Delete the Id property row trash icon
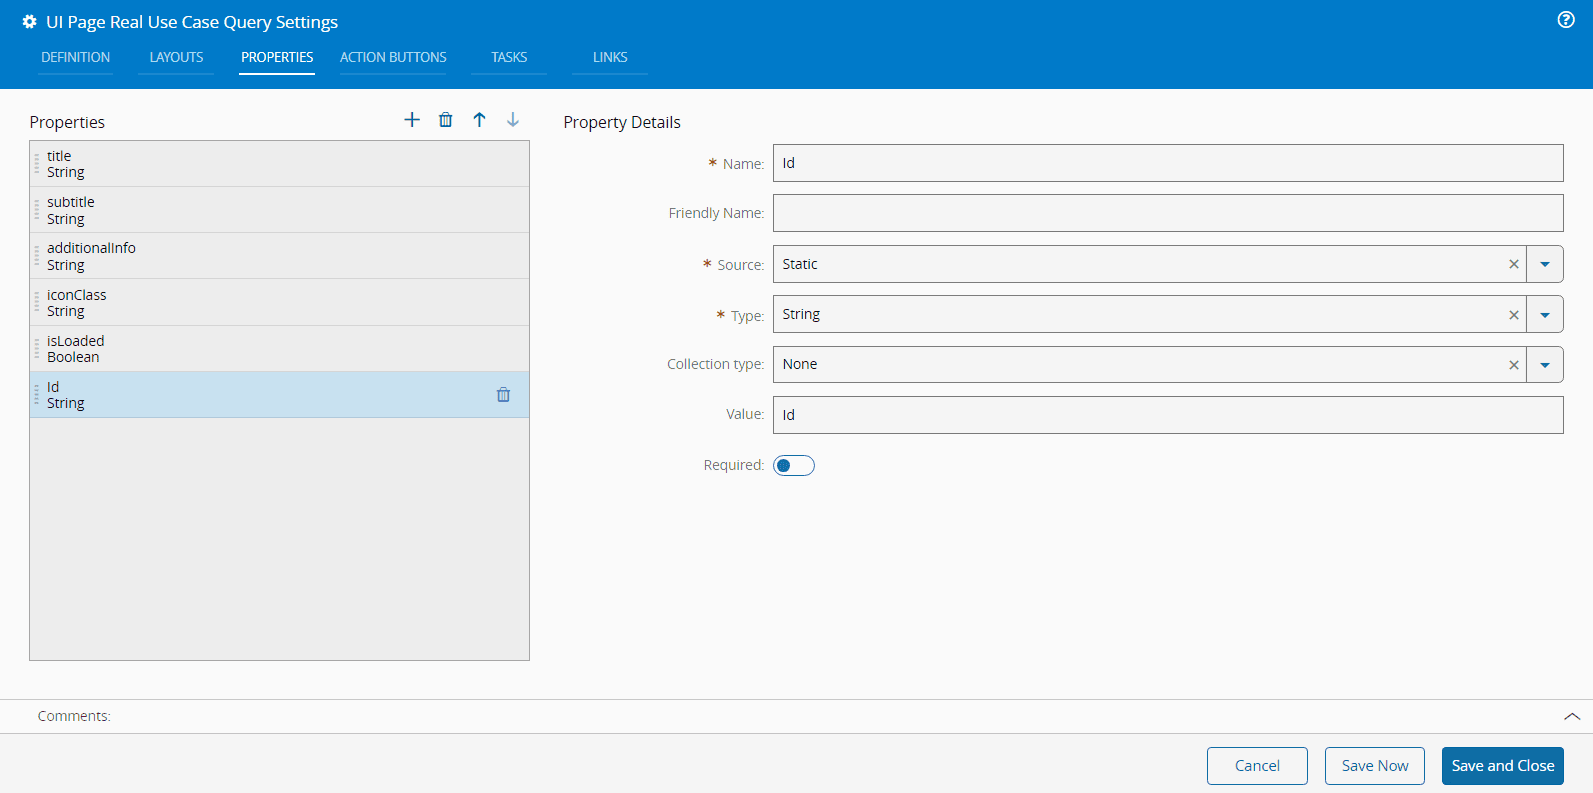This screenshot has height=793, width=1593. pyautogui.click(x=504, y=395)
